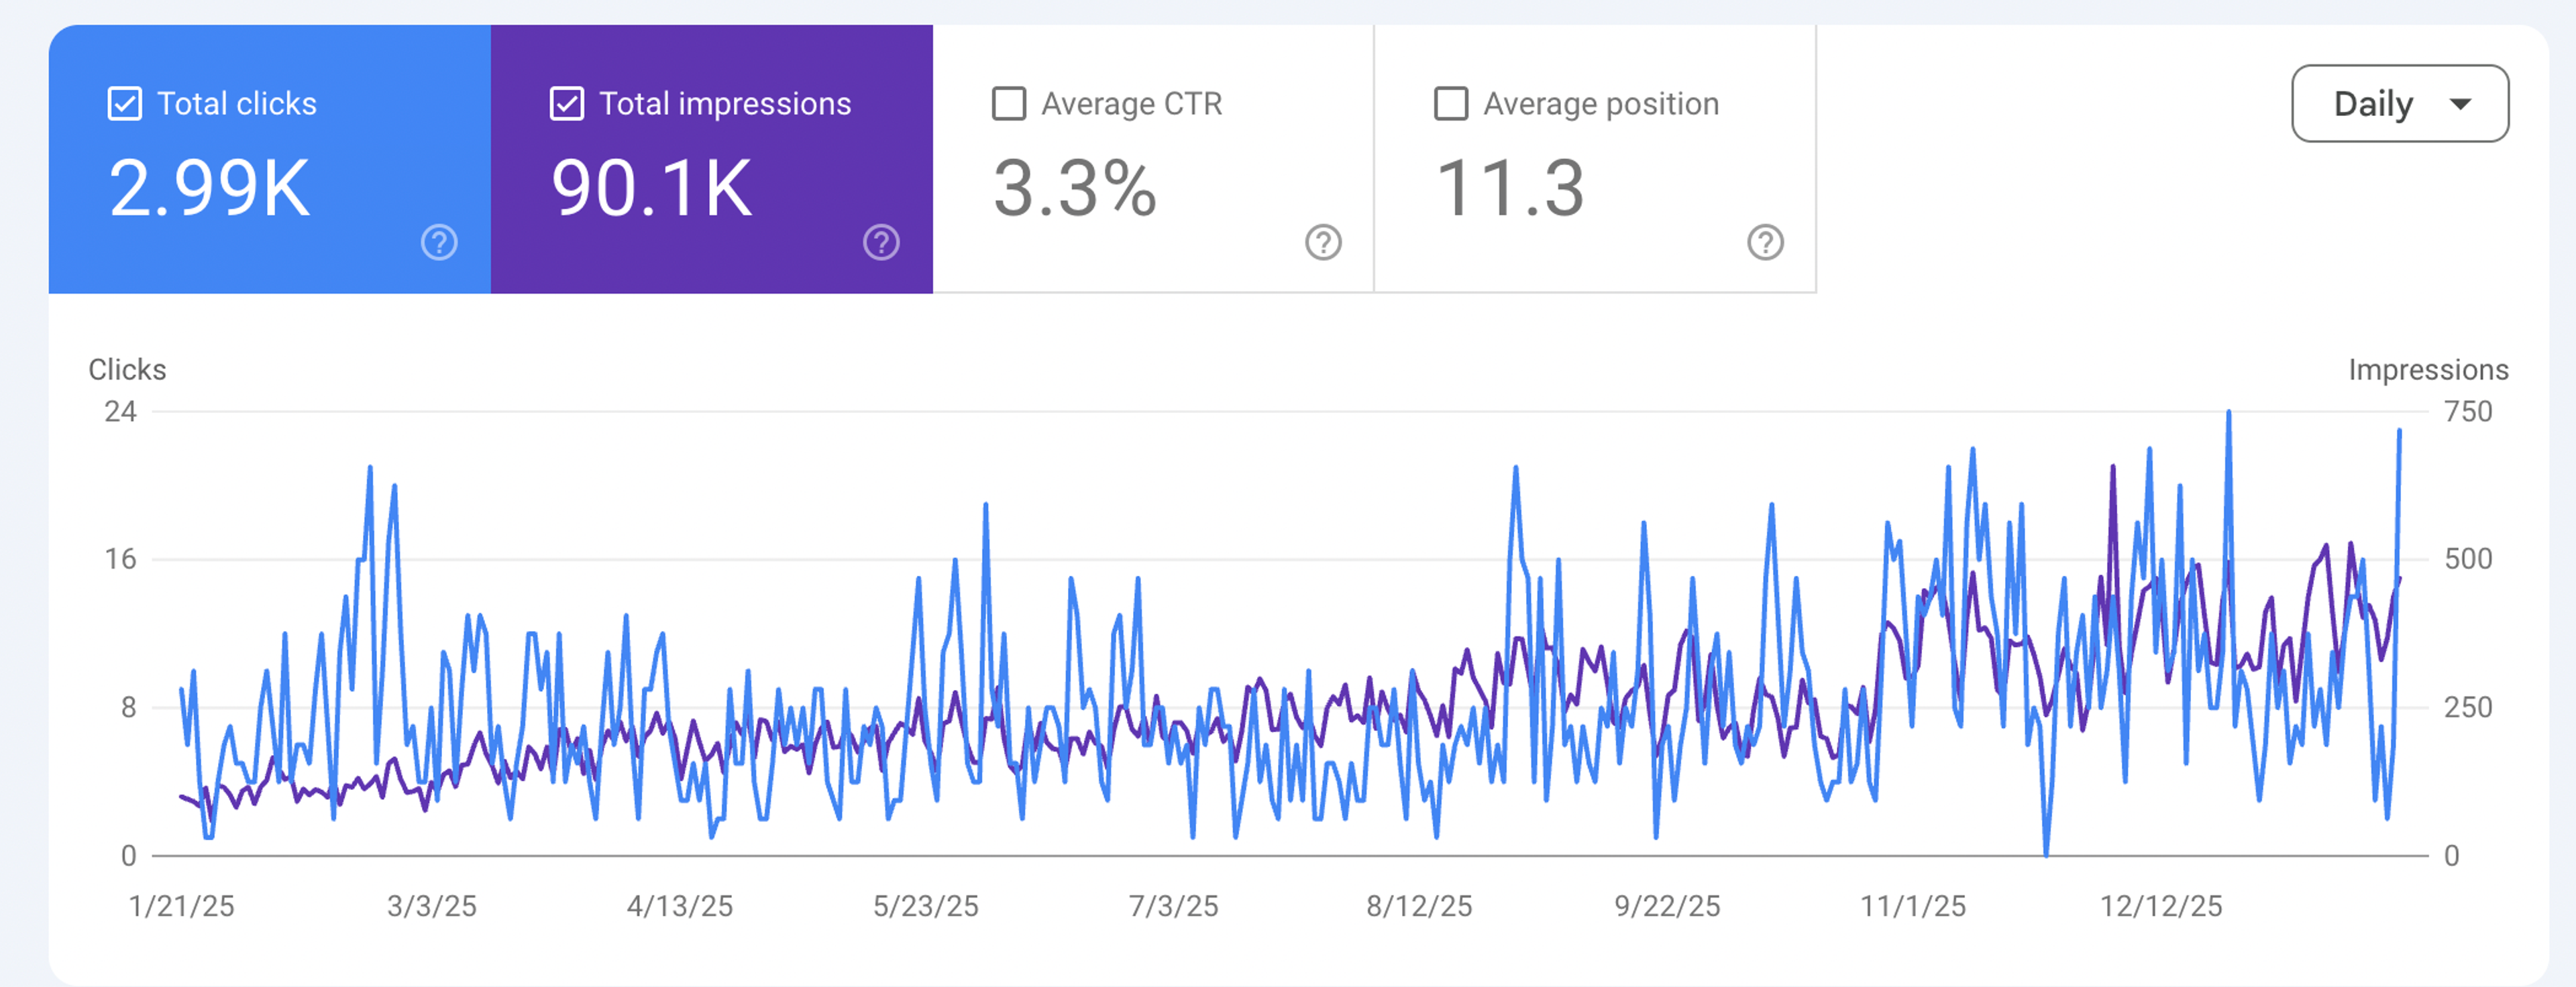Click the 1/21/25 date label

pos(181,907)
